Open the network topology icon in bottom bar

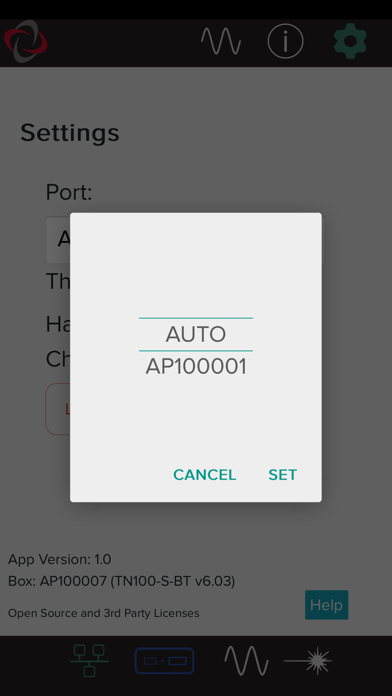pyautogui.click(x=89, y=660)
